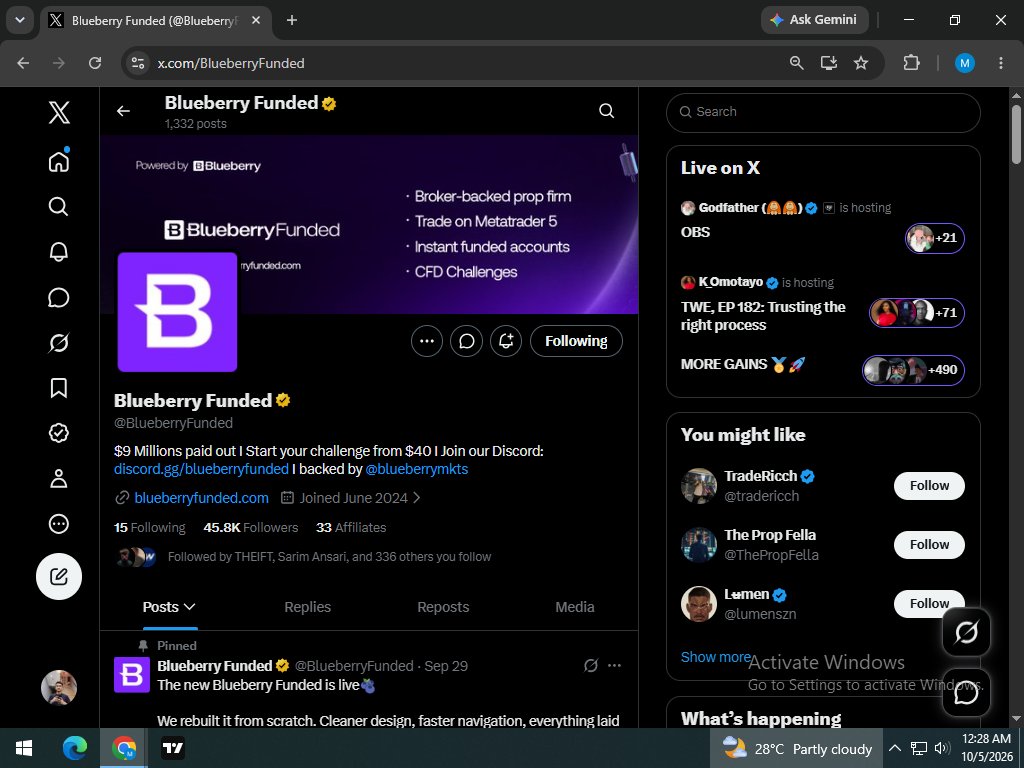The image size is (1024, 768).
Task: Open TradingView from the taskbar
Action: [x=173, y=748]
